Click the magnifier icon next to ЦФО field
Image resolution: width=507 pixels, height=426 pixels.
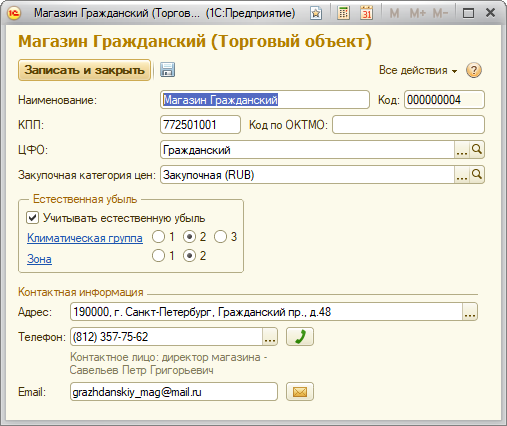point(477,150)
